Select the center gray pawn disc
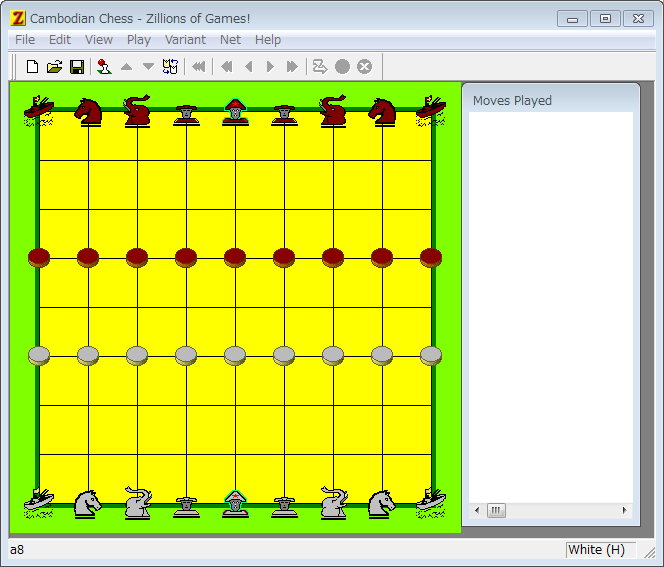 coord(235,356)
